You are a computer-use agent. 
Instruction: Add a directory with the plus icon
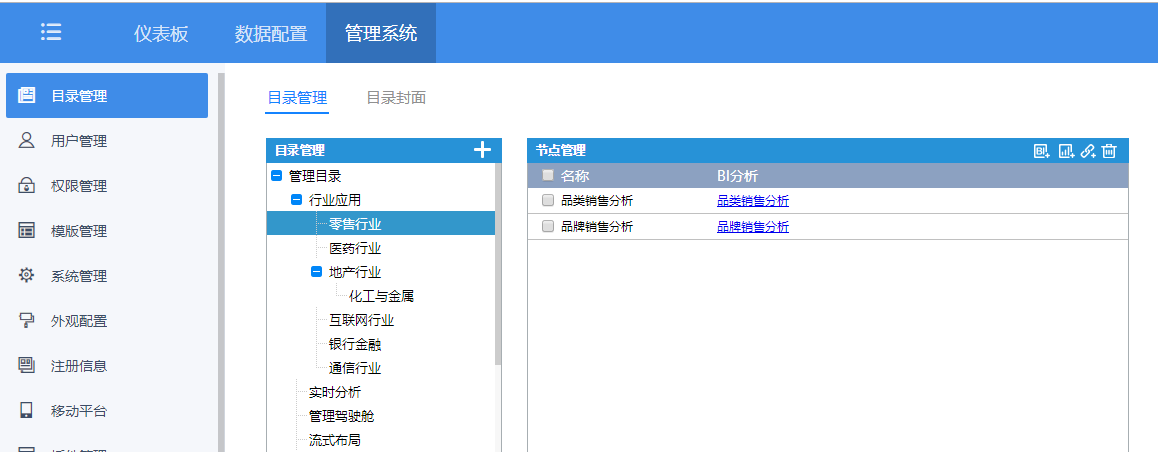click(482, 150)
